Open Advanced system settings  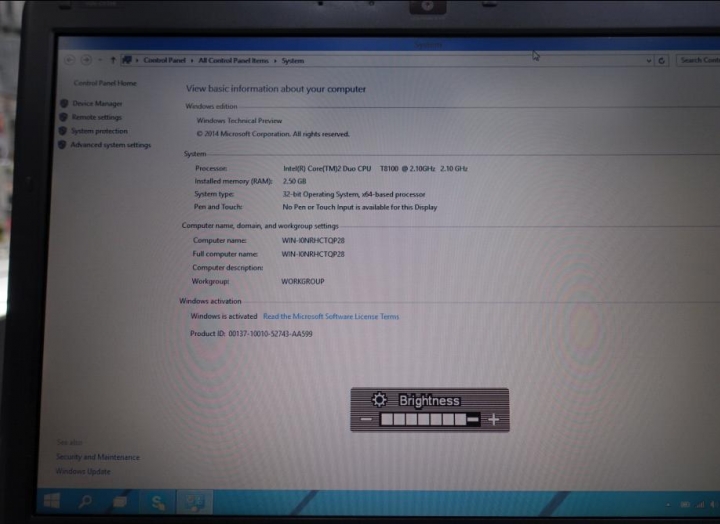pos(111,145)
